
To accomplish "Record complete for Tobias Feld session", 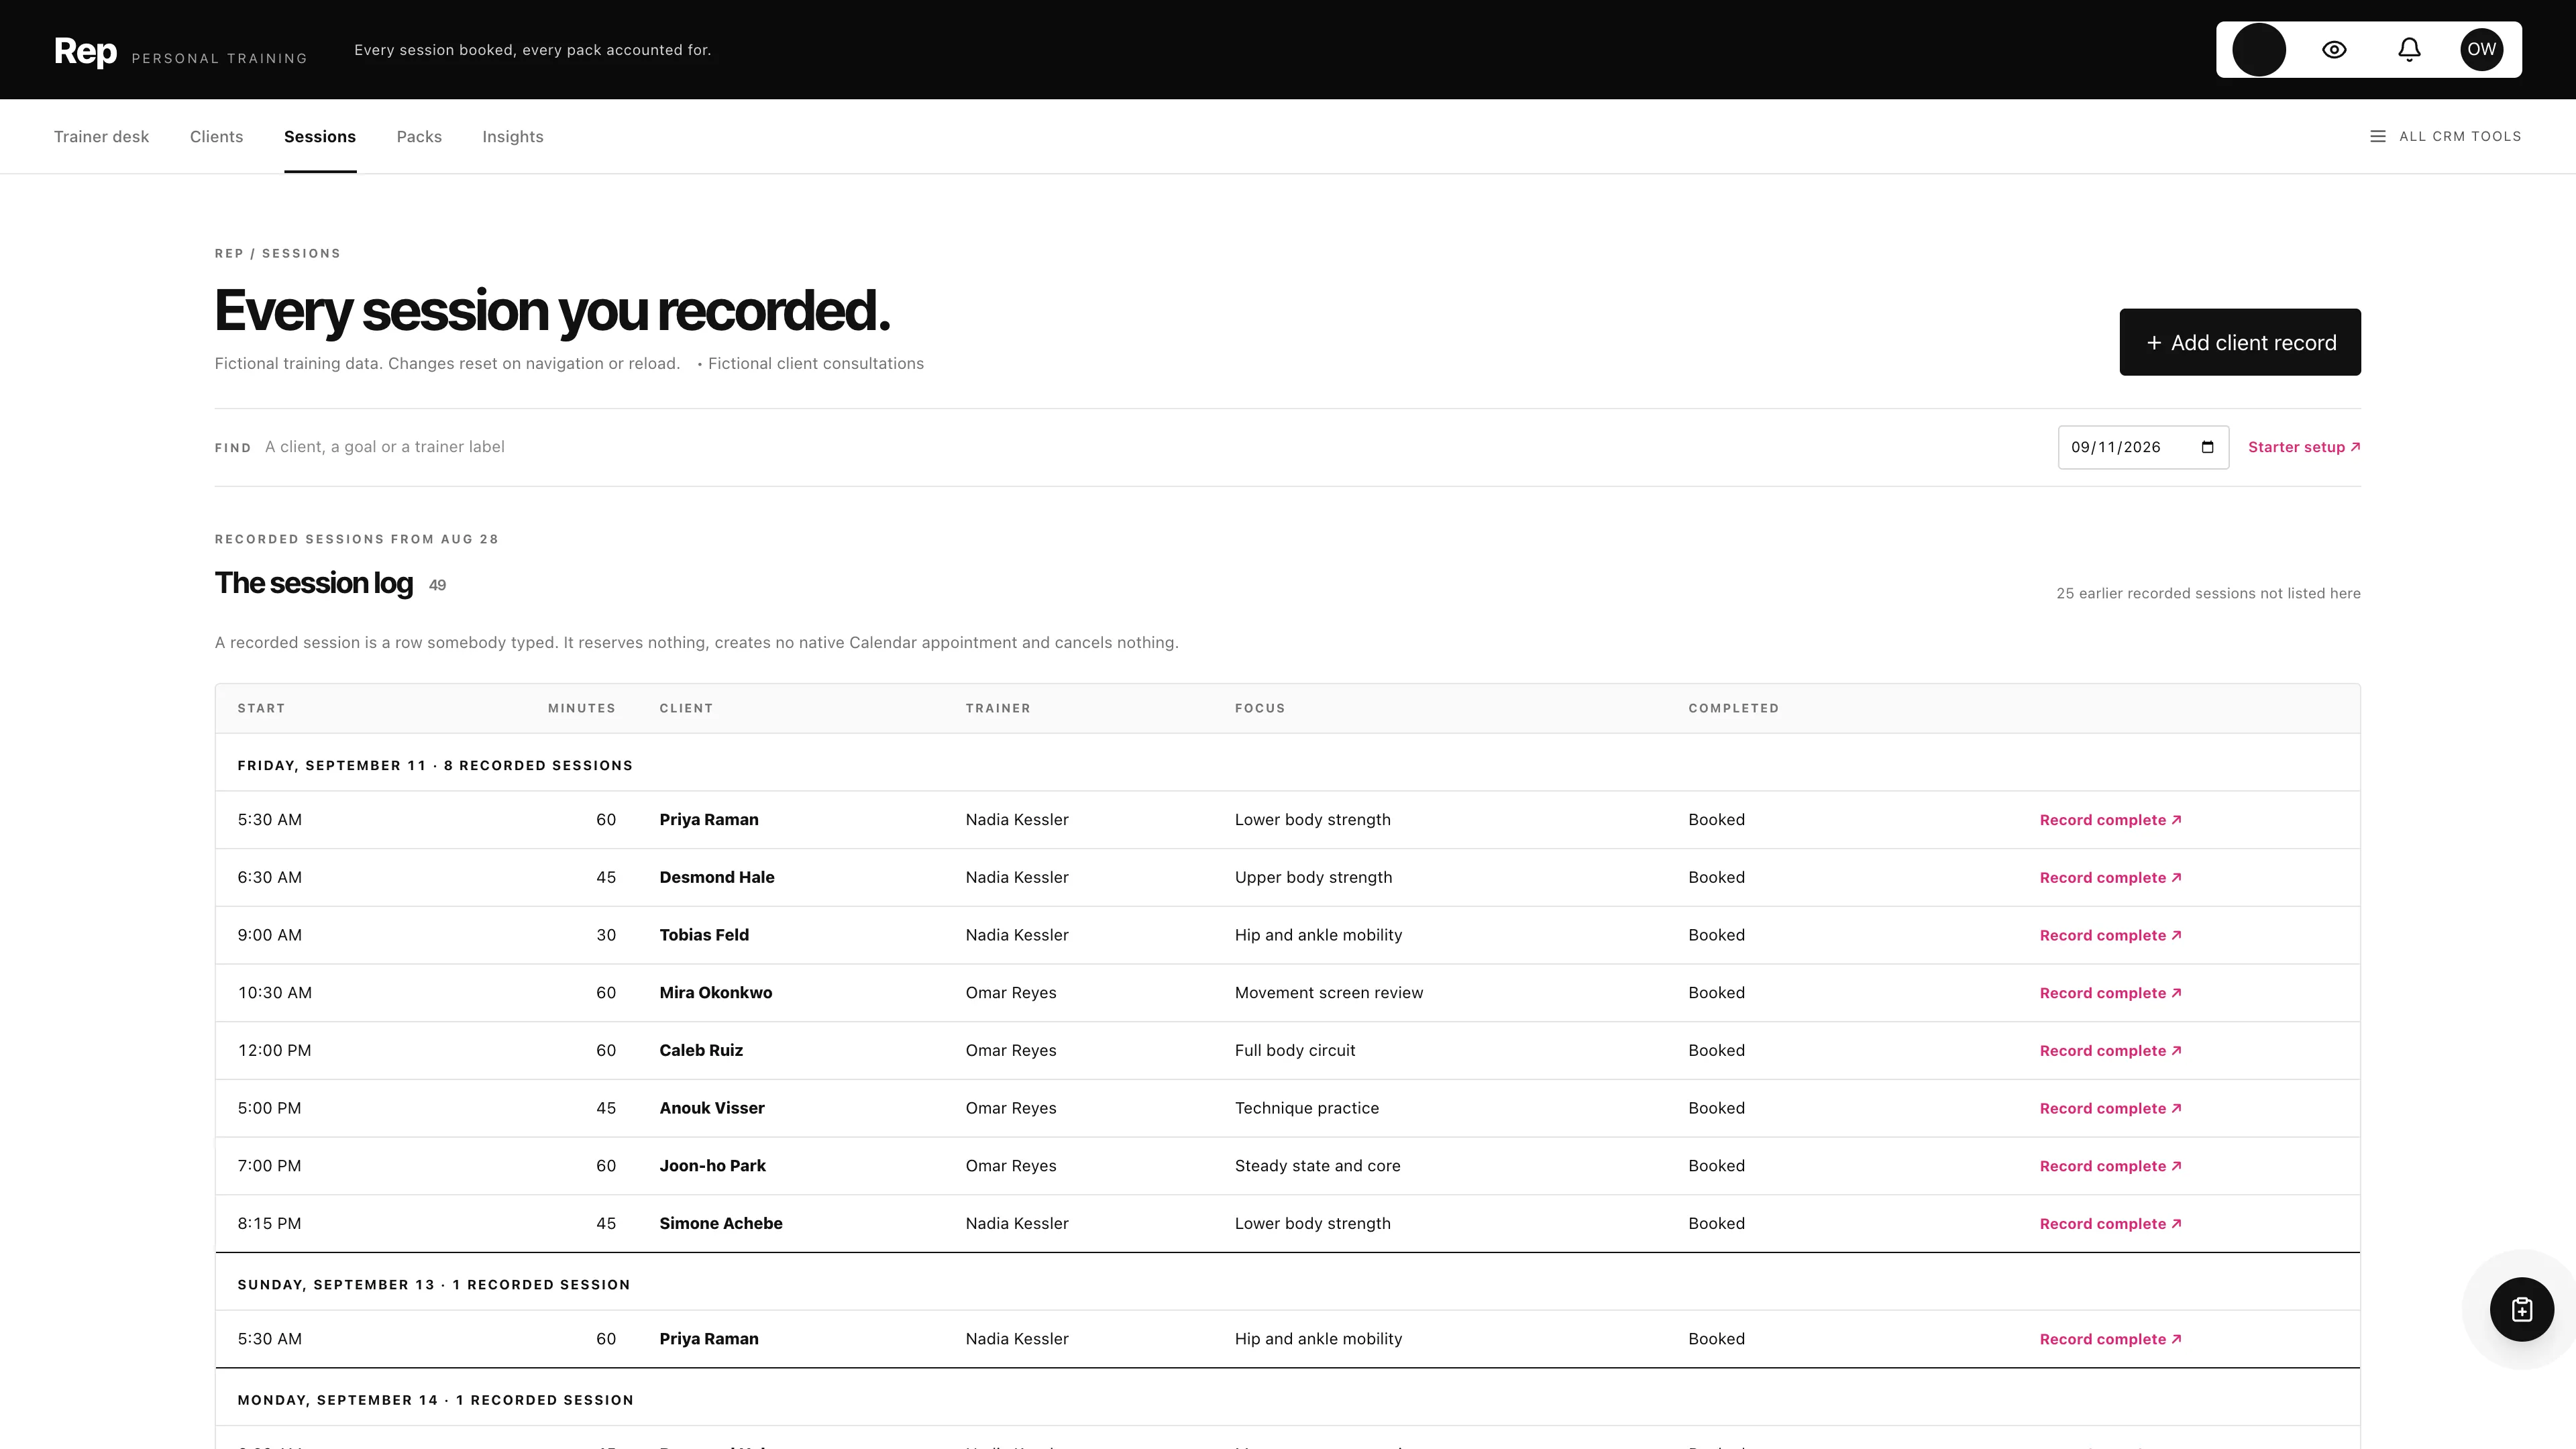I will (x=2110, y=935).
